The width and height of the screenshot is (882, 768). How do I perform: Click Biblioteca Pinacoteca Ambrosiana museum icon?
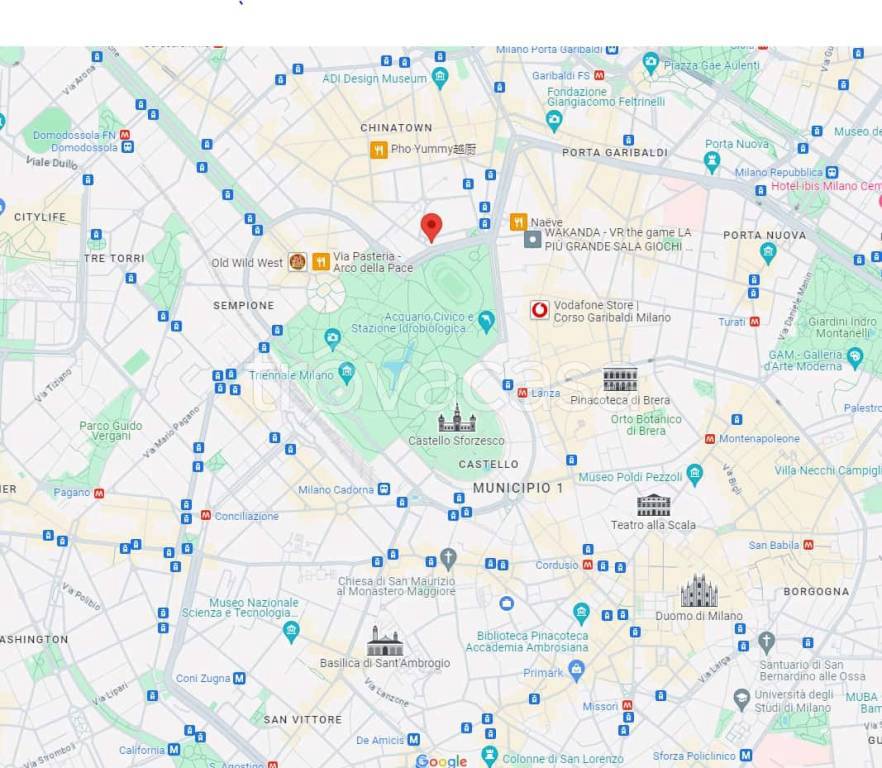pos(581,614)
